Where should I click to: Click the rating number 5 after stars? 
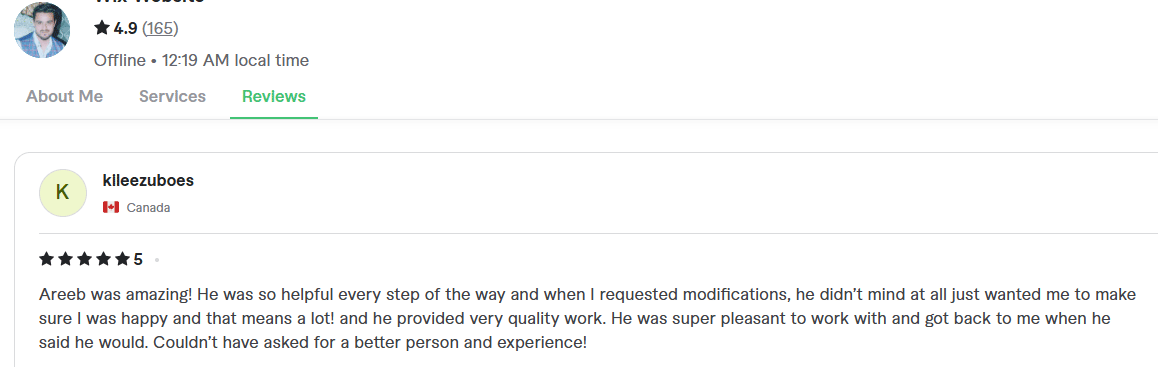pyautogui.click(x=138, y=259)
